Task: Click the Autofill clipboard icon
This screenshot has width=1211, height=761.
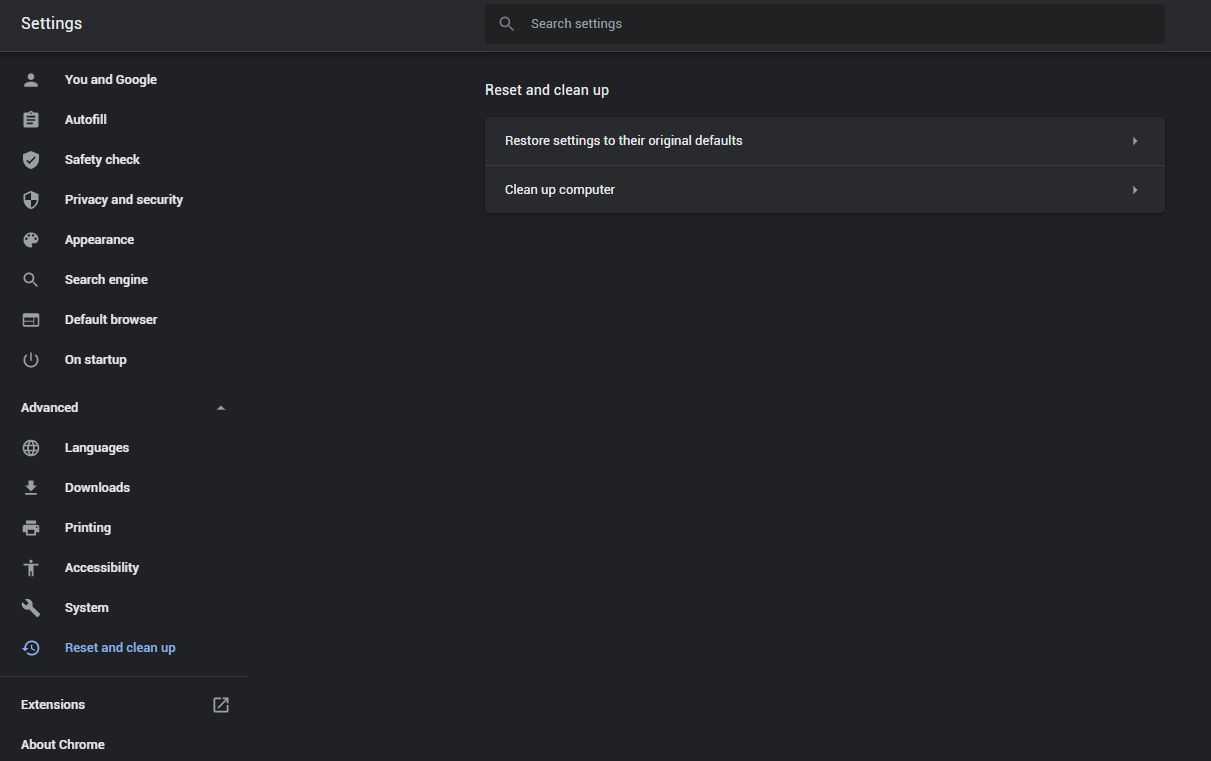Action: click(x=31, y=120)
